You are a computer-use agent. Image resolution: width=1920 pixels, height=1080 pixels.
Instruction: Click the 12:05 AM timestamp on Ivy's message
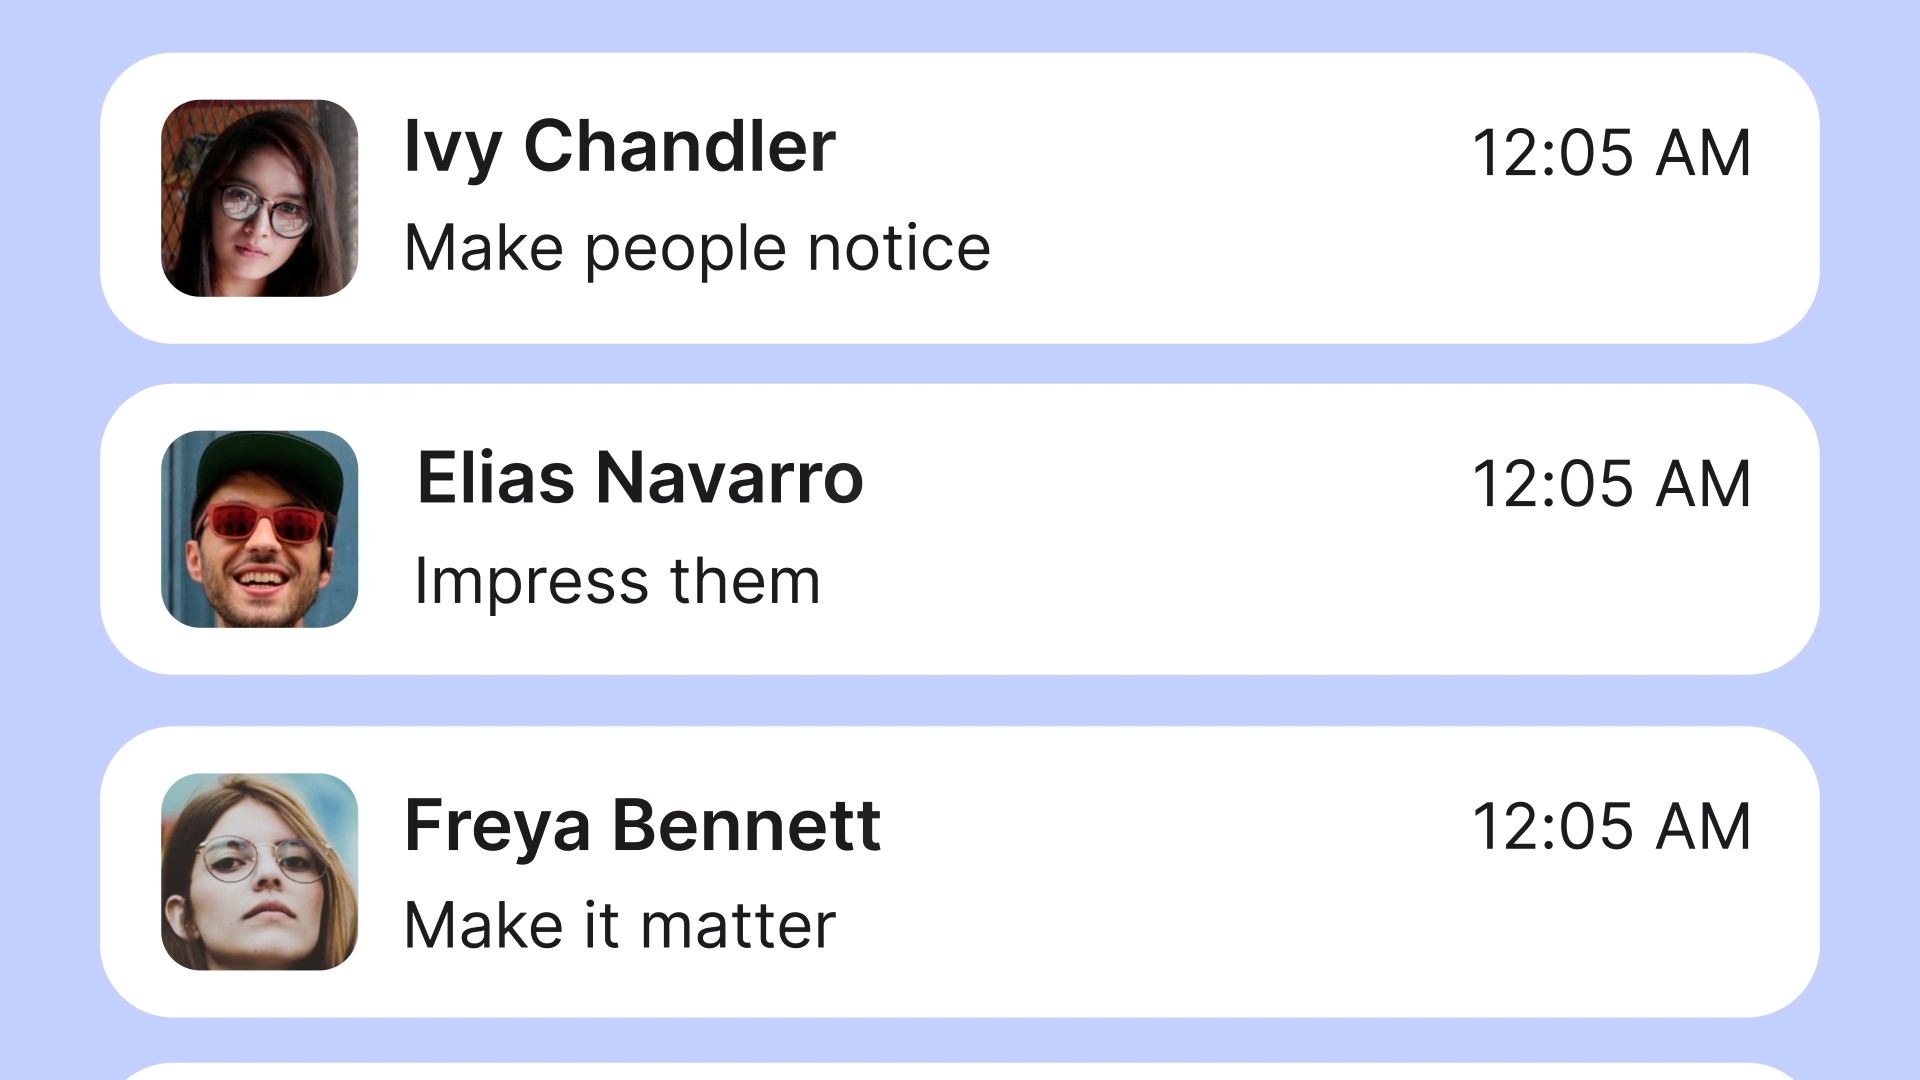1611,153
